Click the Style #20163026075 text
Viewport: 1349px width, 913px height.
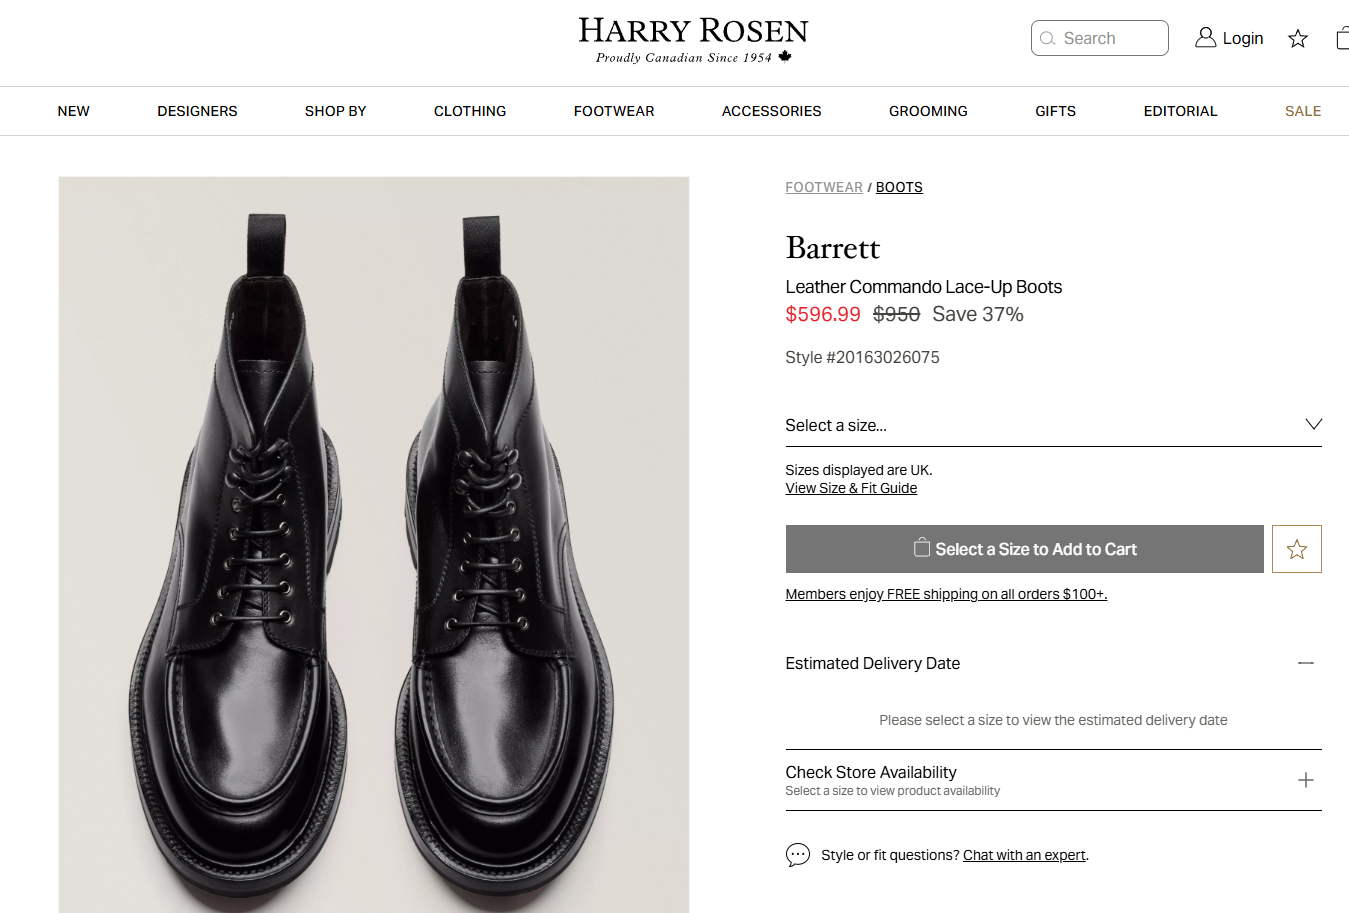(862, 357)
